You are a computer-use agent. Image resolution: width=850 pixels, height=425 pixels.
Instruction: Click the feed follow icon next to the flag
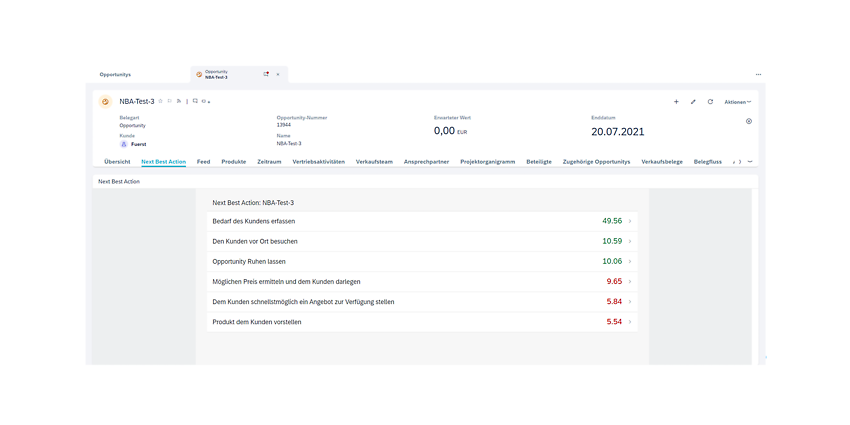(x=178, y=101)
